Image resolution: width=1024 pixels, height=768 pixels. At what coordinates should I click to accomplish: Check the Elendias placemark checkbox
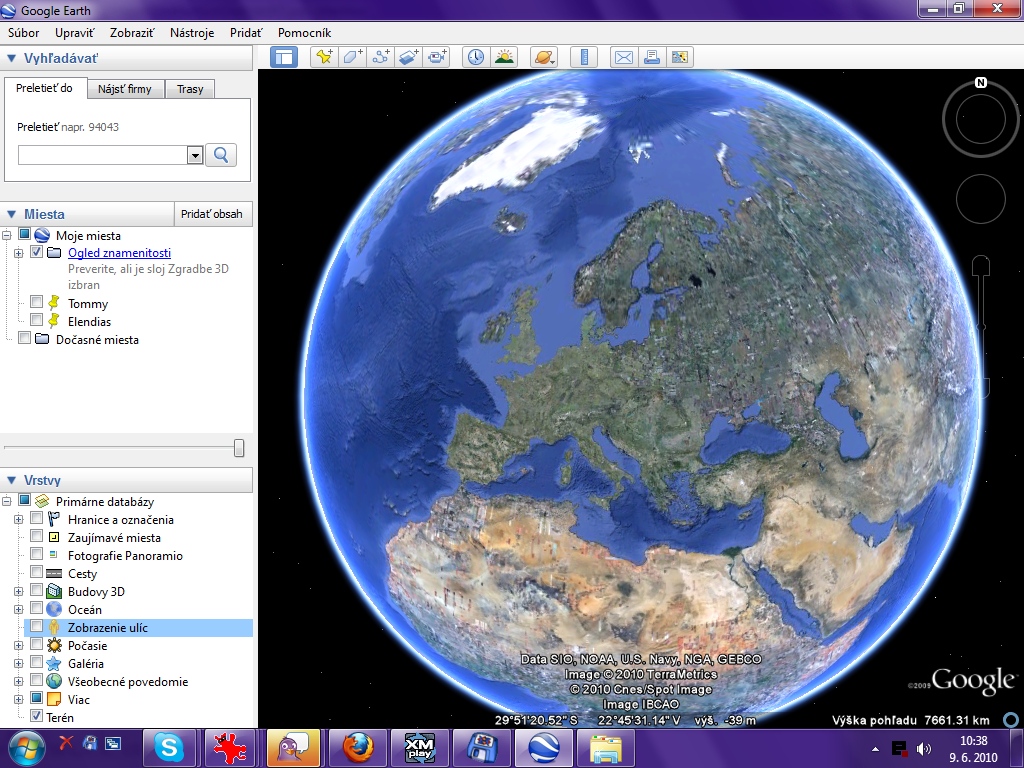click(37, 320)
